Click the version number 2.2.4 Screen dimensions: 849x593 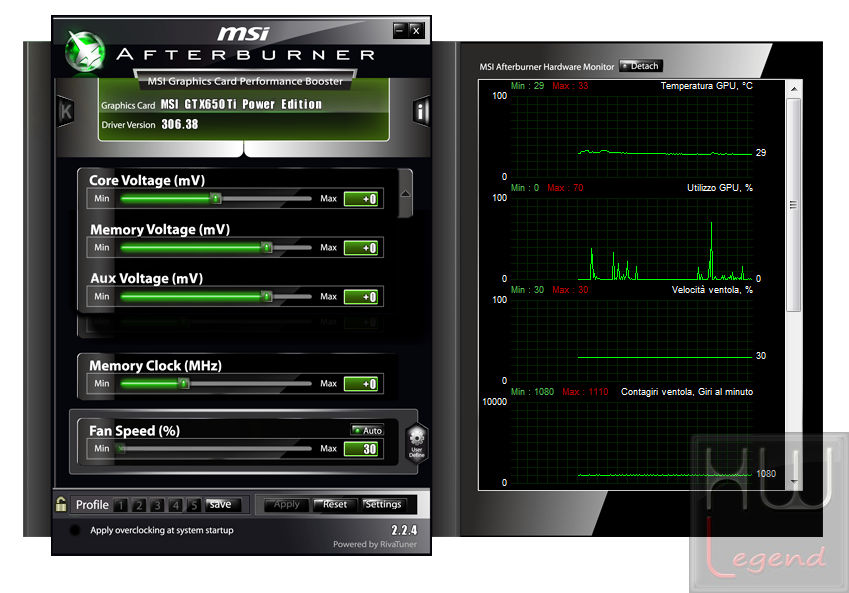point(404,530)
